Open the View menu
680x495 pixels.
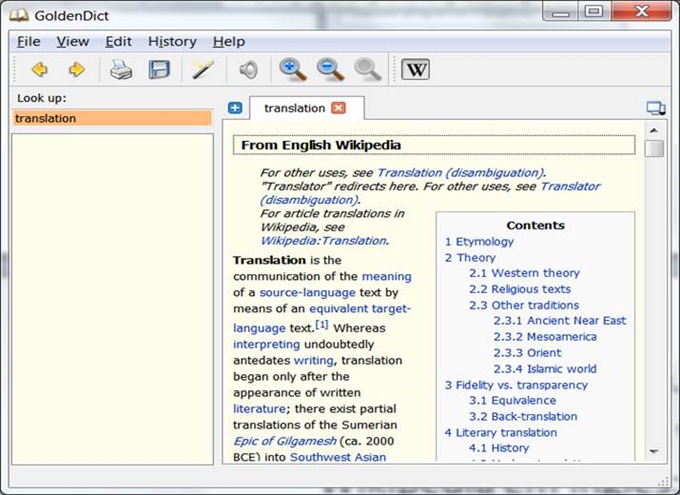click(x=73, y=42)
